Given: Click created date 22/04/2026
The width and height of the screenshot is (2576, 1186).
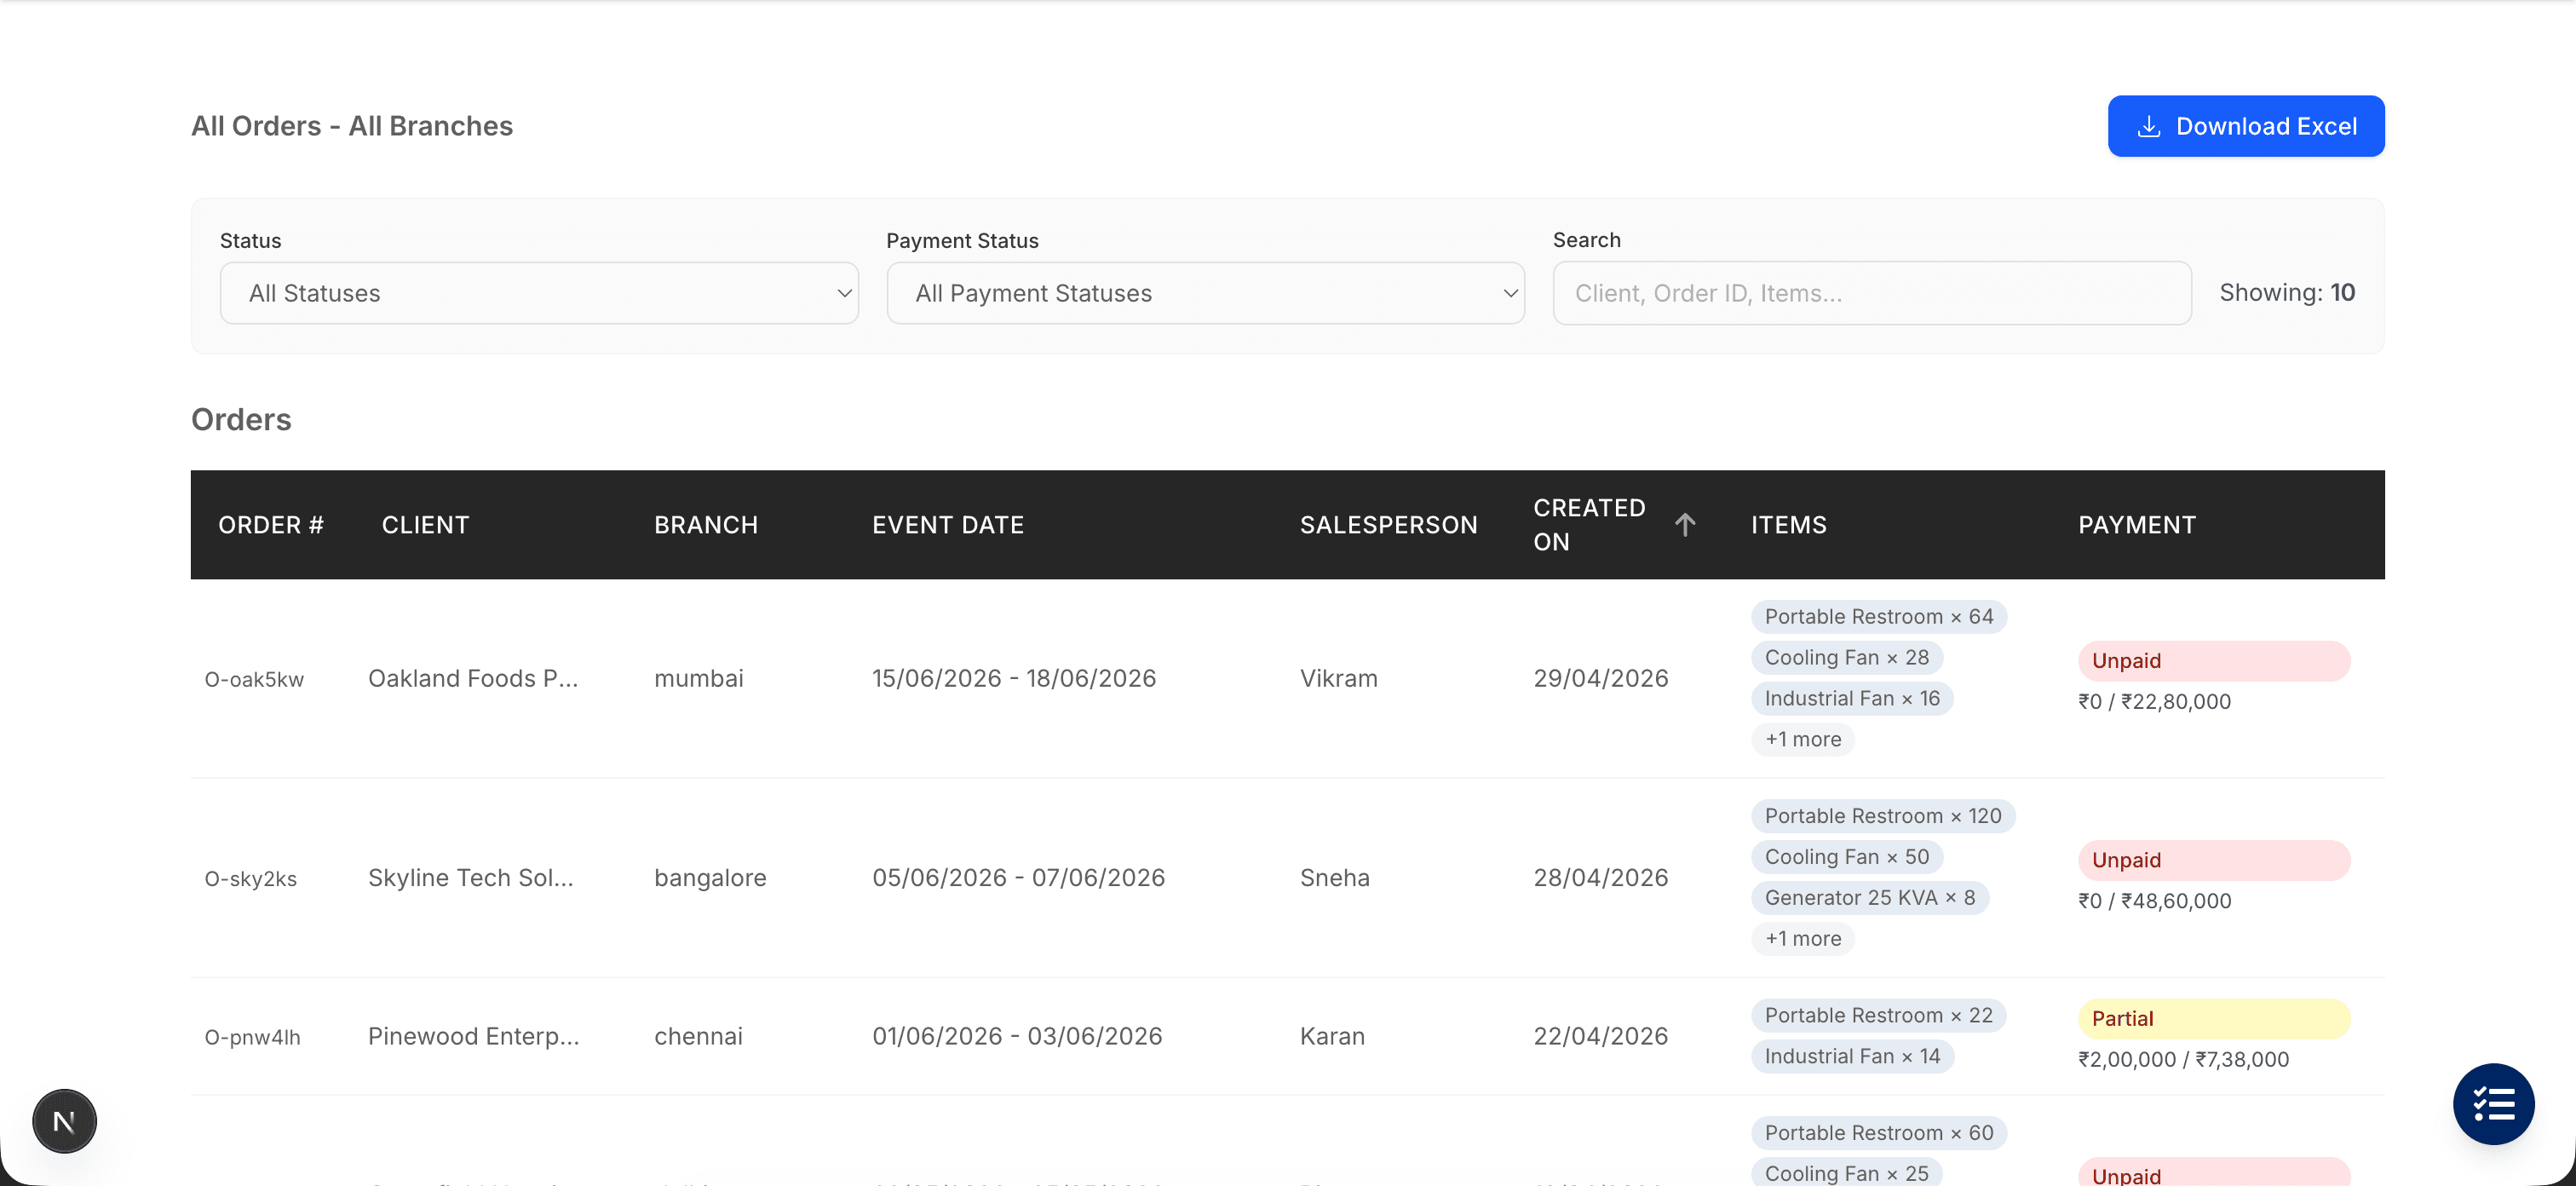Looking at the screenshot, I should pos(1601,1037).
